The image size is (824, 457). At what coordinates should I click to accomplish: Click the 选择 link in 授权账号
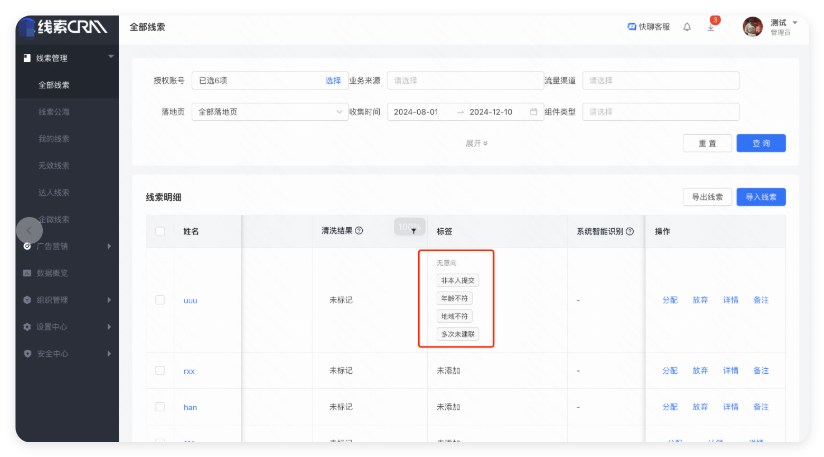(x=333, y=80)
